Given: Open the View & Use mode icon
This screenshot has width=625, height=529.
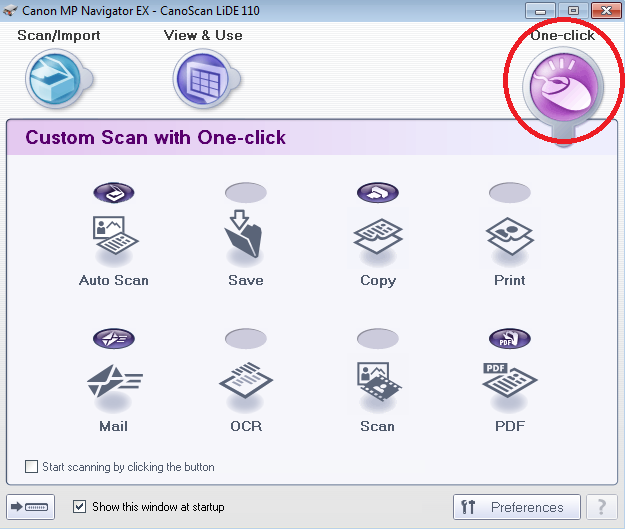Looking at the screenshot, I should click(x=204, y=79).
